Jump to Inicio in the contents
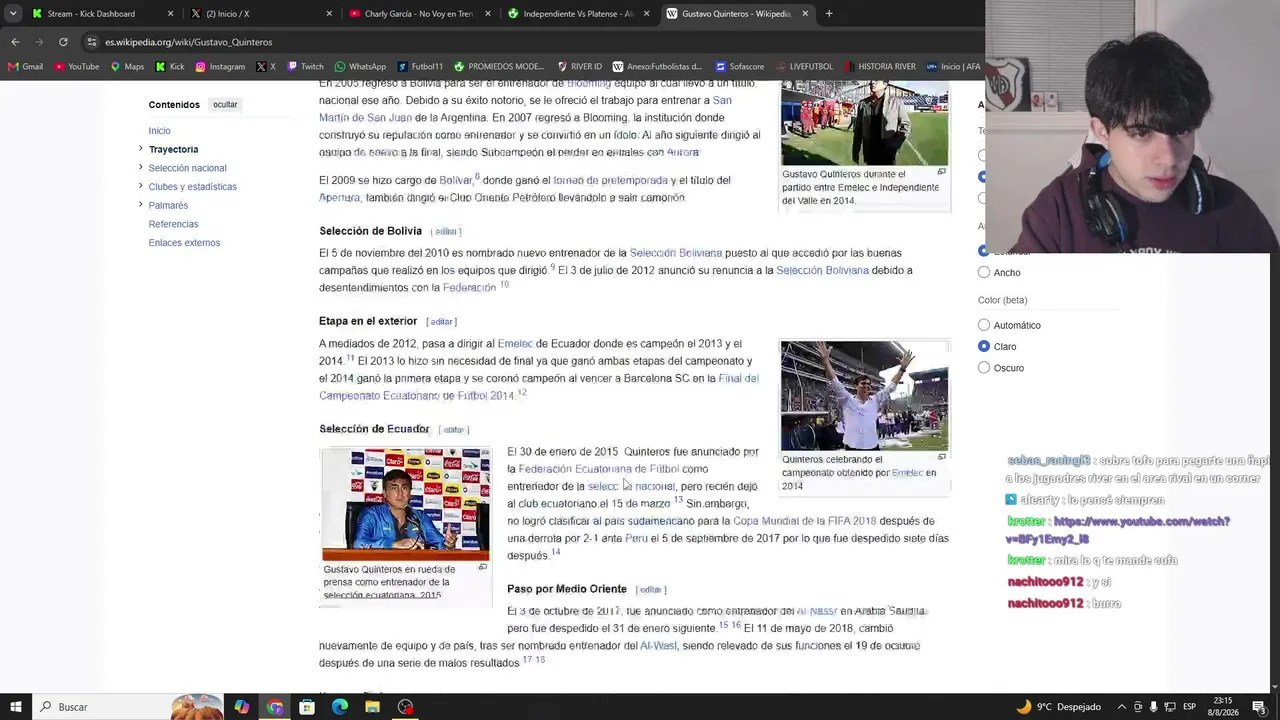Viewport: 1280px width, 720px height. 160,130
